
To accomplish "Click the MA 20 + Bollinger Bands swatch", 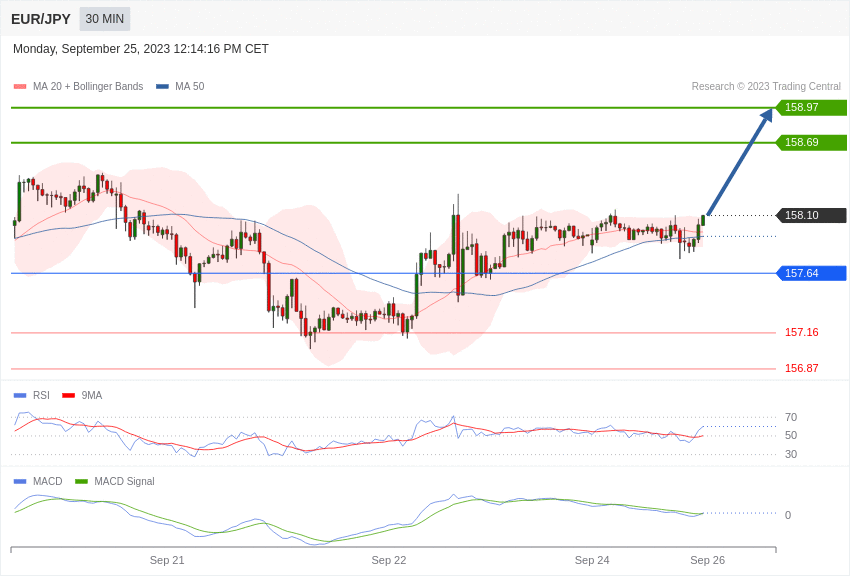I will (20, 87).
